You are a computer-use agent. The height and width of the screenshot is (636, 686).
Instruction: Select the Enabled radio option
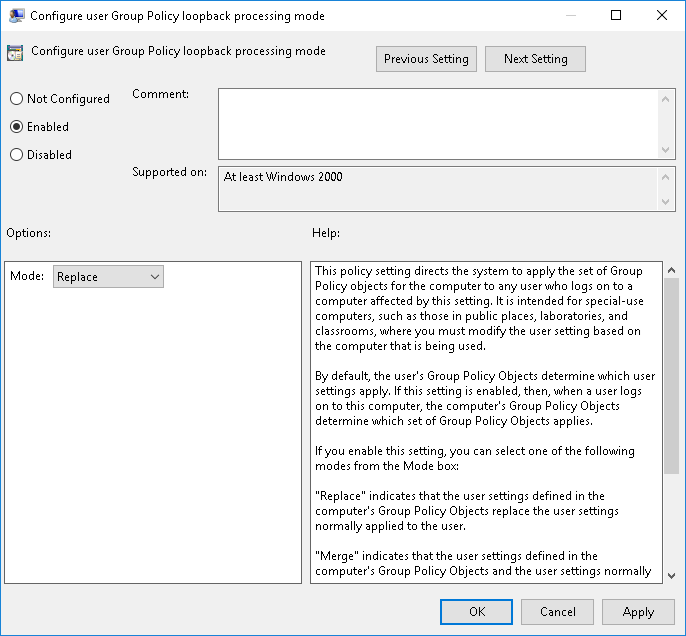click(x=16, y=127)
